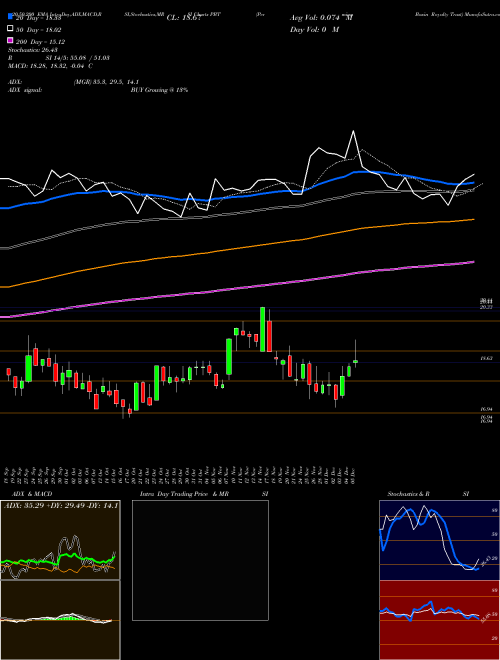Open the blue Stochastics mini chart
500x660 pixels.
(439, 540)
